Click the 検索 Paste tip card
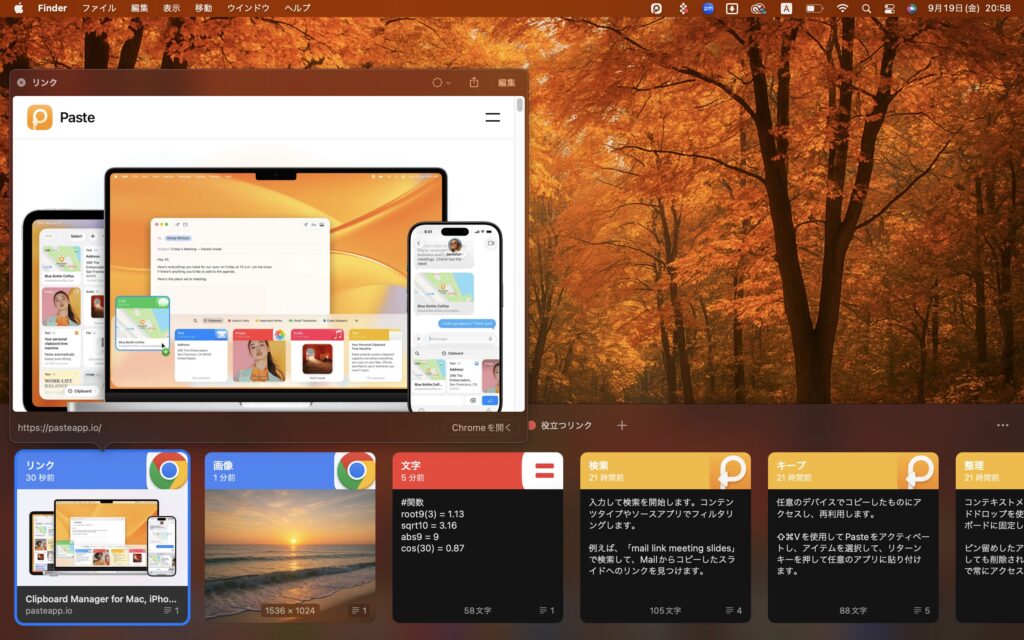This screenshot has height=640, width=1024. click(x=665, y=537)
